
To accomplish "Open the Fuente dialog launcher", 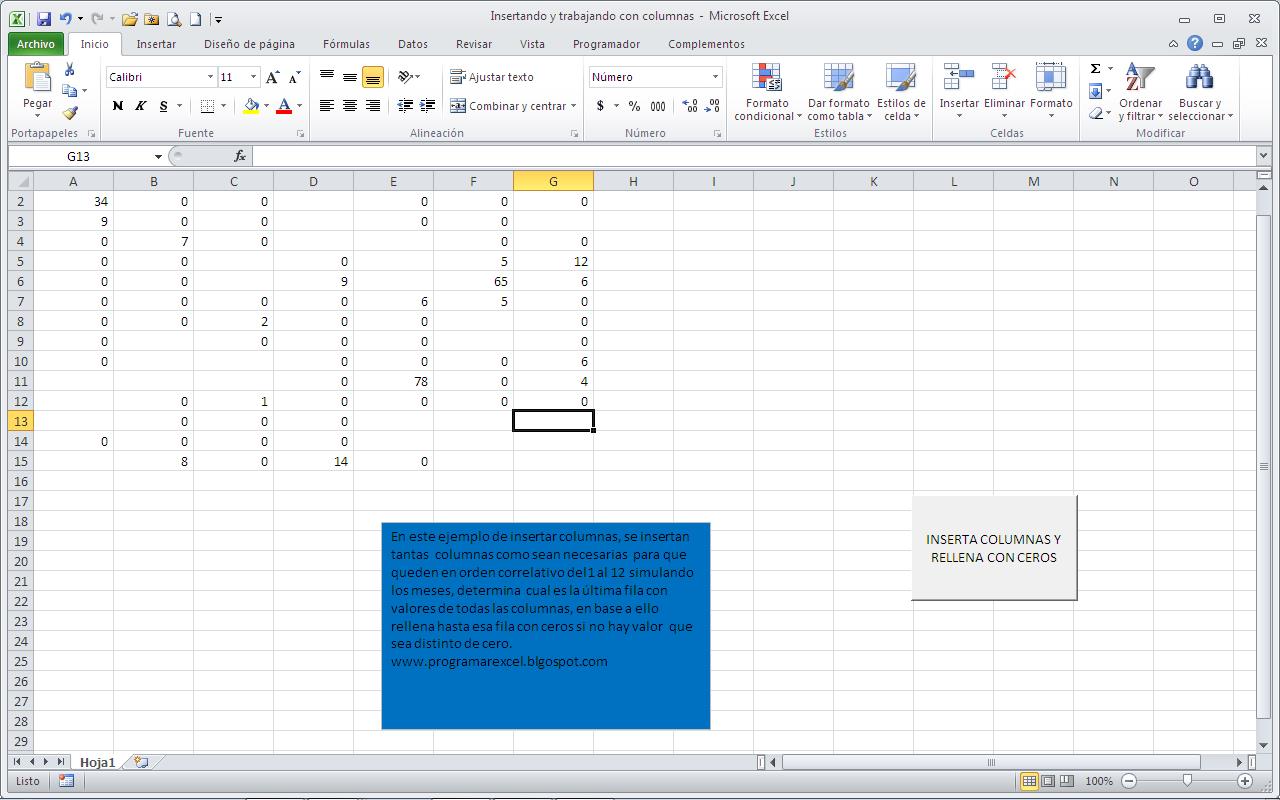I will coord(300,133).
